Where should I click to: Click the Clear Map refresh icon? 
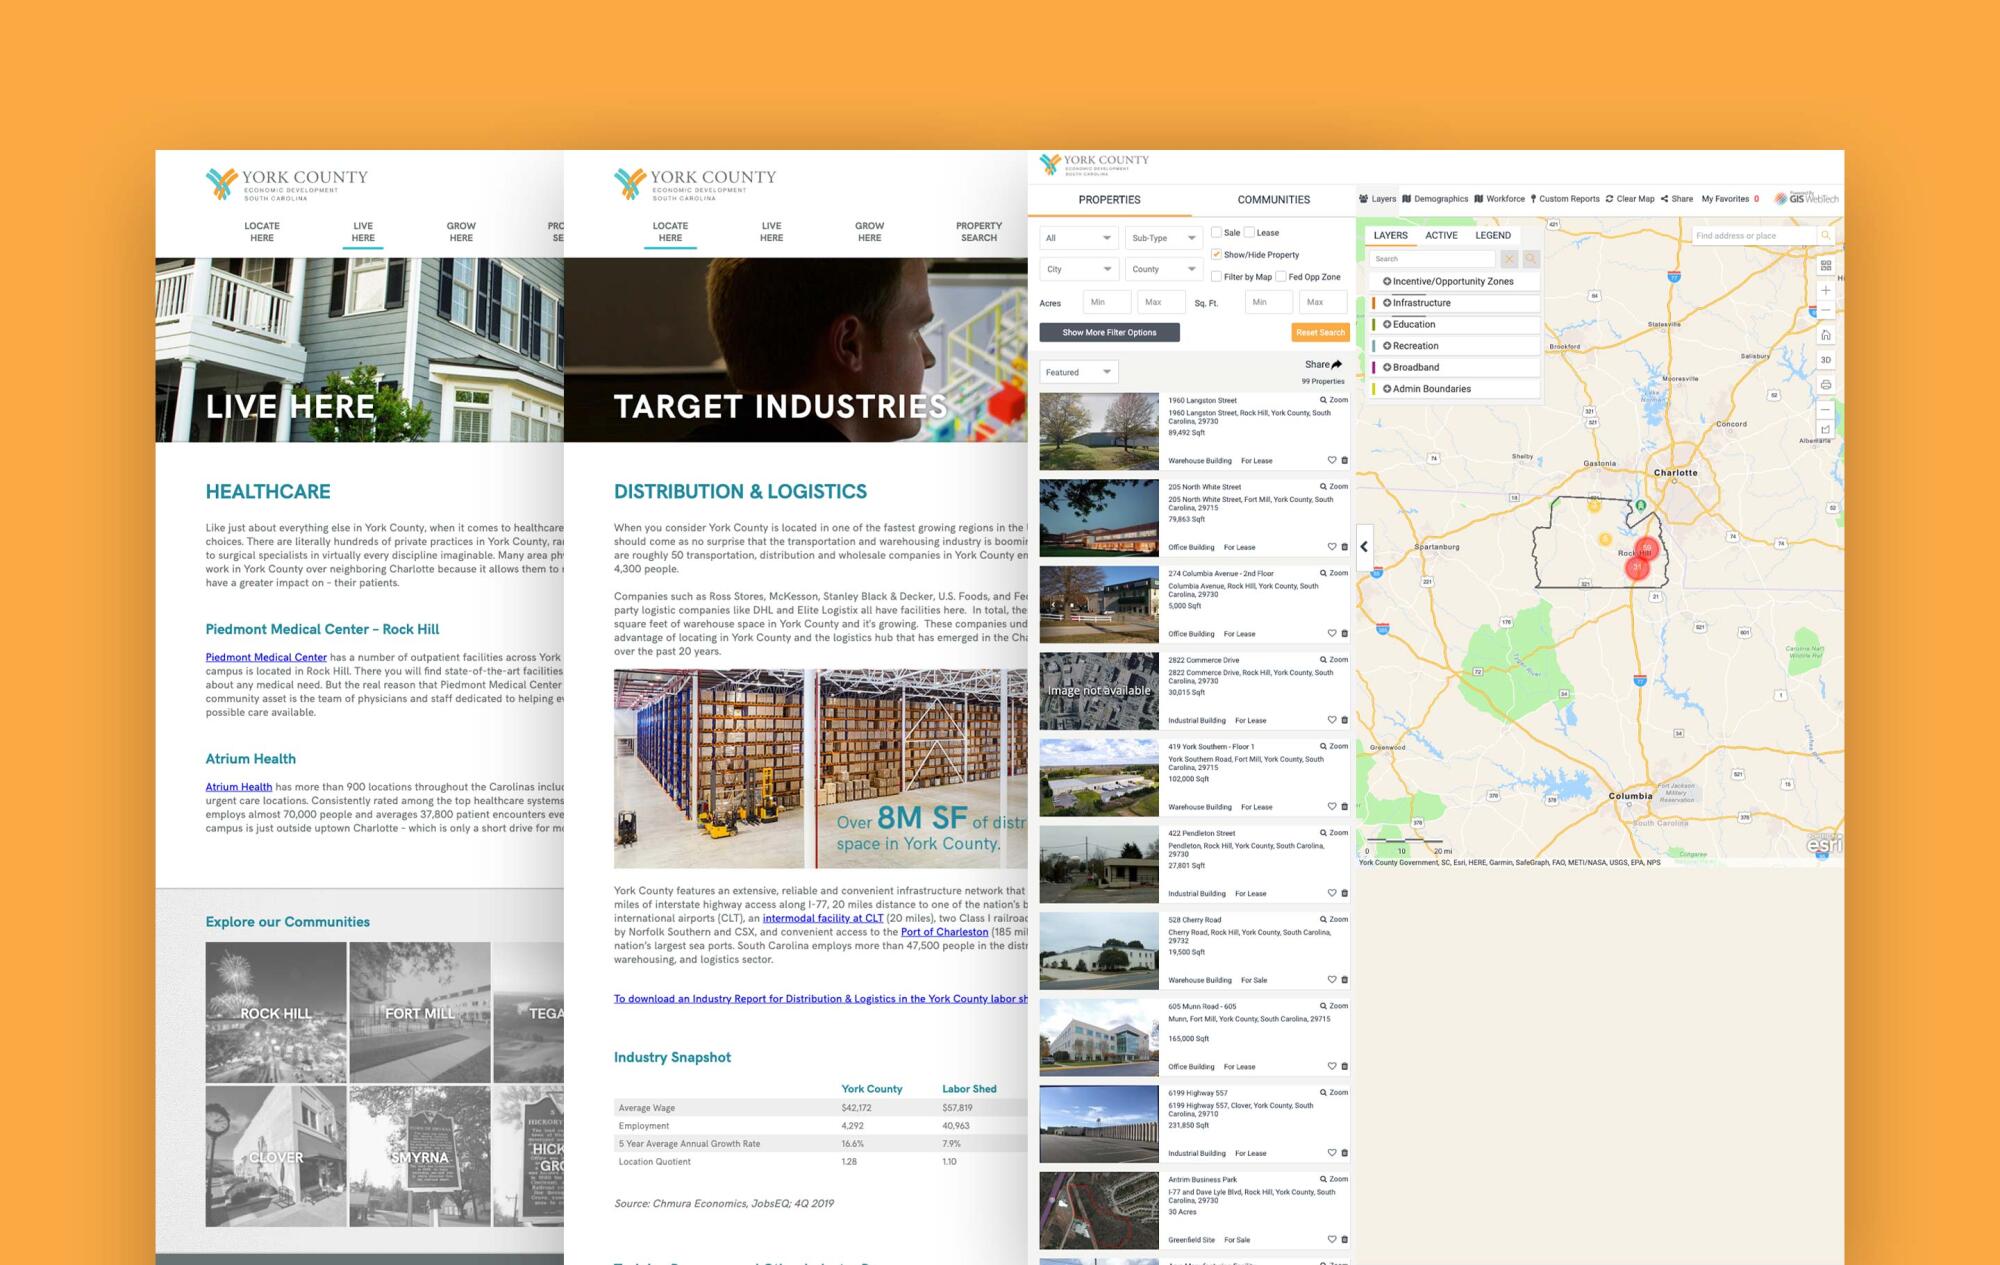tap(1609, 199)
